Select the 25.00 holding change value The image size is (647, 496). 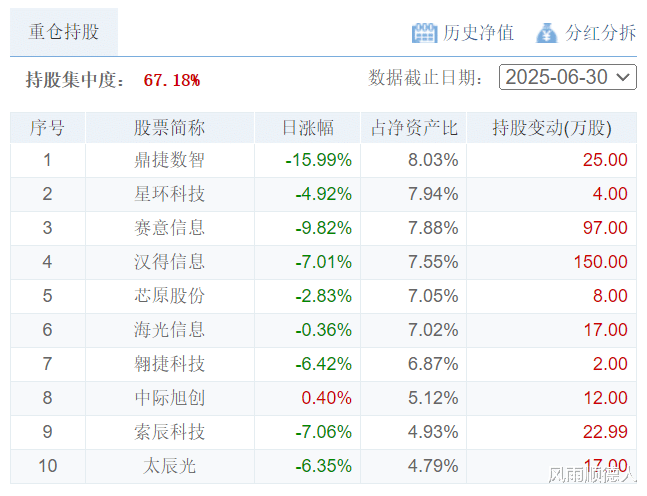(605, 160)
